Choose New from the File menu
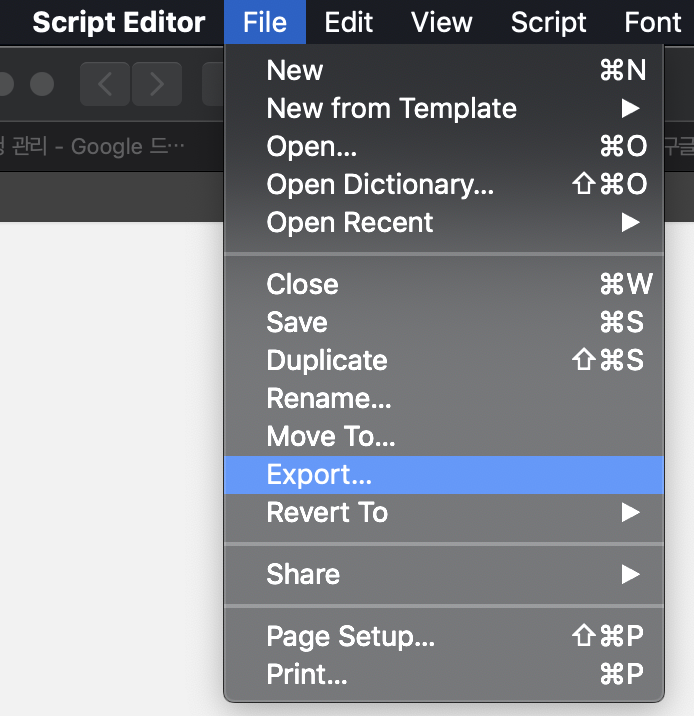 295,70
